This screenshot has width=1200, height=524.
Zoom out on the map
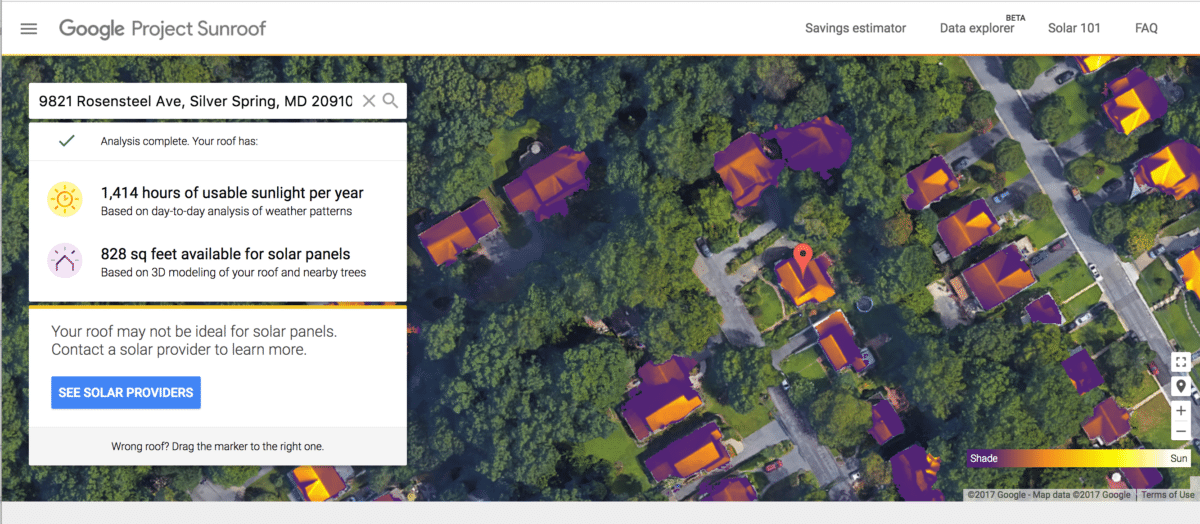pos(1181,432)
